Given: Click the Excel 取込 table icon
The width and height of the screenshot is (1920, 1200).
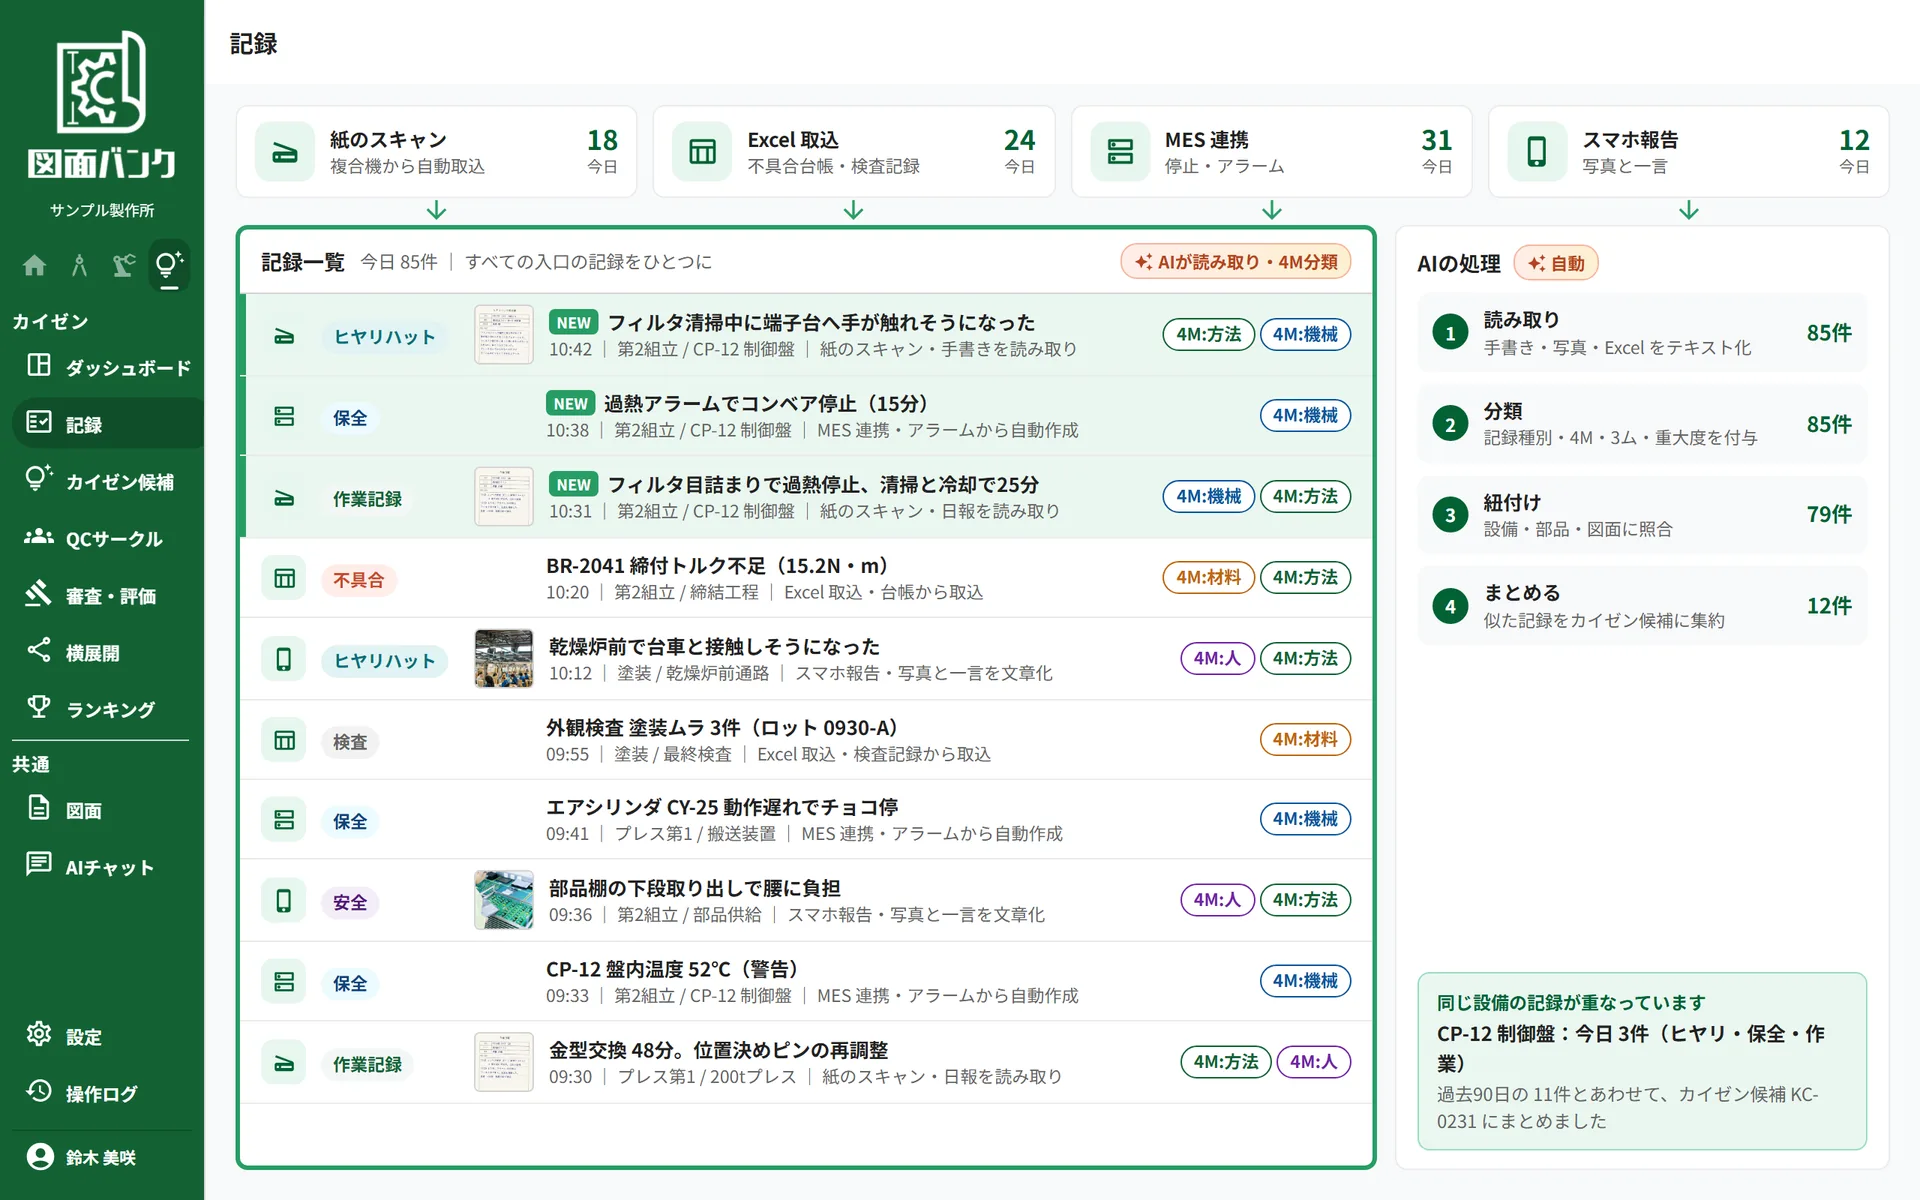Looking at the screenshot, I should pyautogui.click(x=702, y=152).
